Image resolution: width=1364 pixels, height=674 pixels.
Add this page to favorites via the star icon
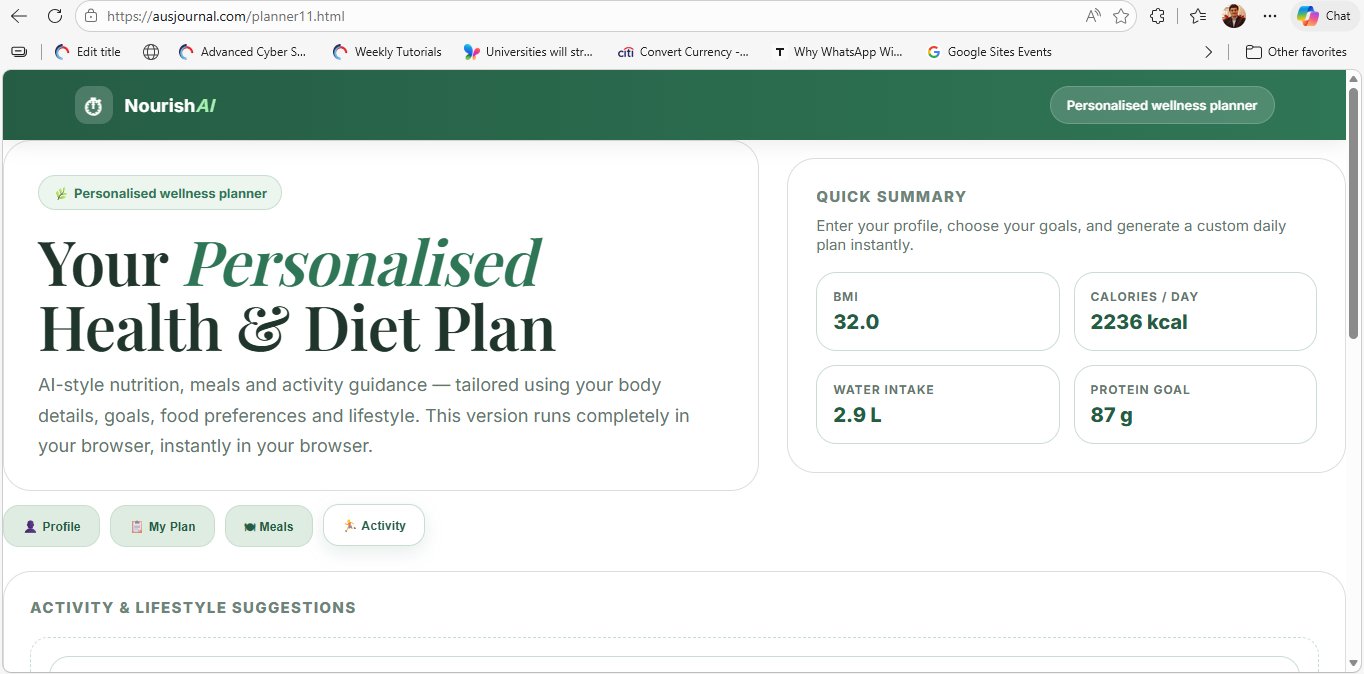pos(1120,16)
